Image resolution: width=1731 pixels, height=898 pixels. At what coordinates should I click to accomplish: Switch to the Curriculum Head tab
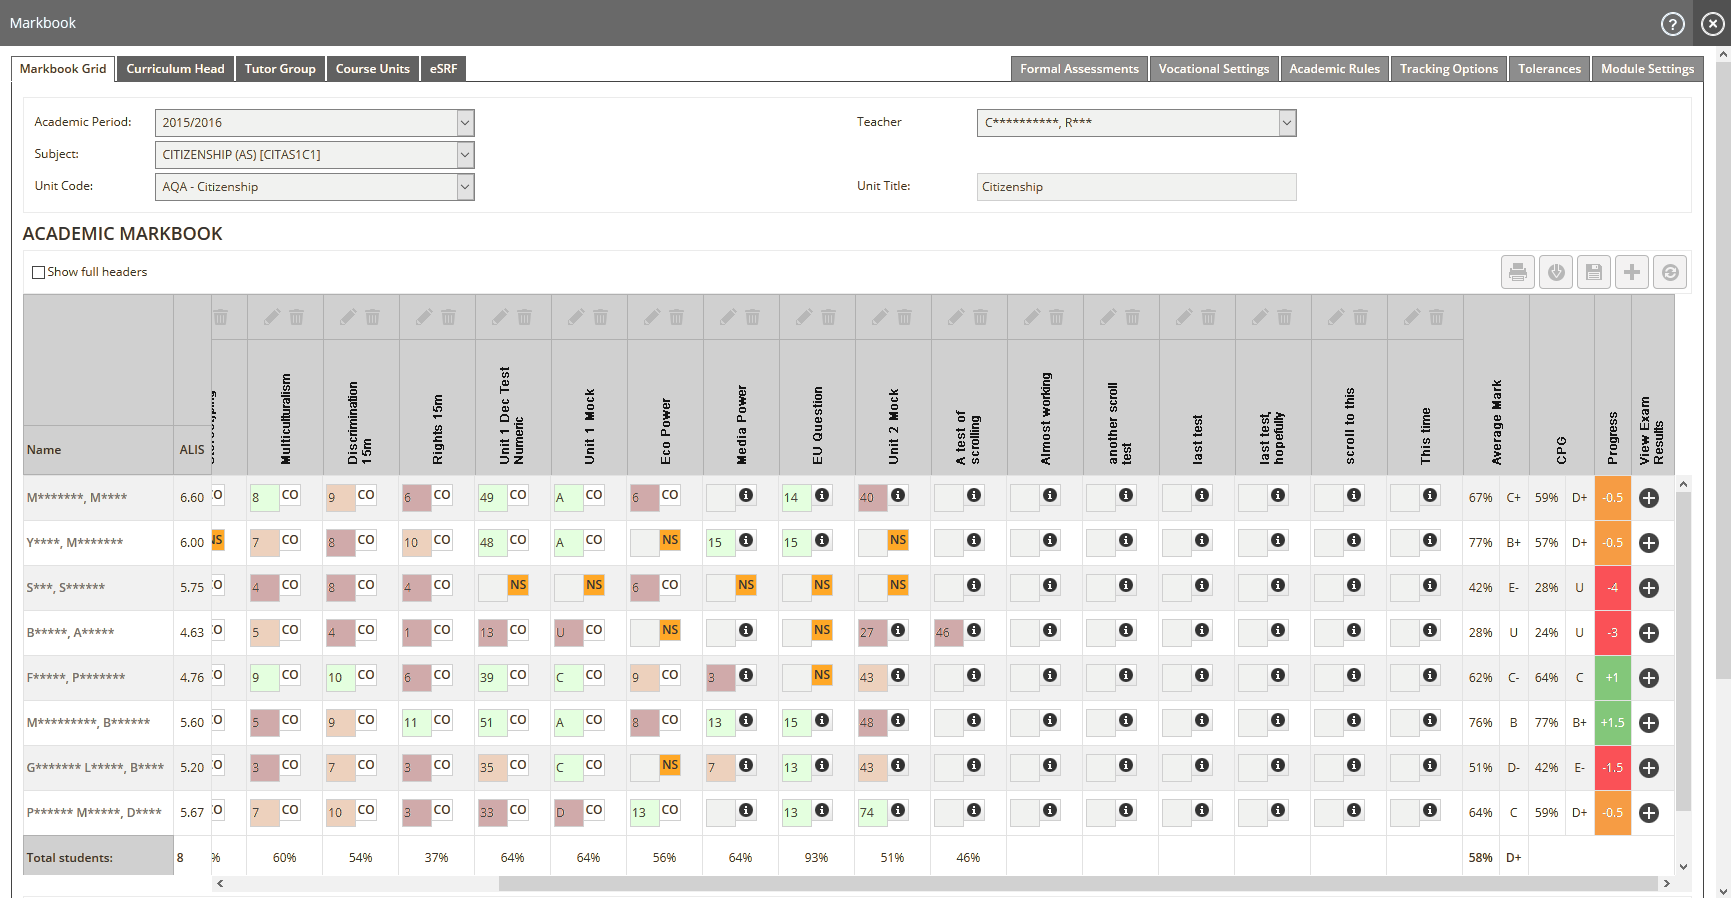click(x=175, y=69)
